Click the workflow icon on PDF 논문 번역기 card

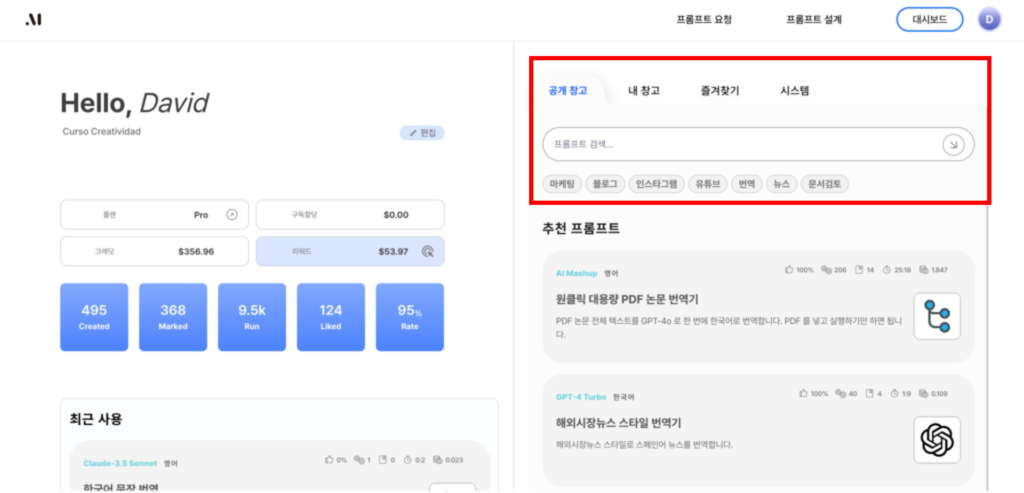tap(937, 316)
